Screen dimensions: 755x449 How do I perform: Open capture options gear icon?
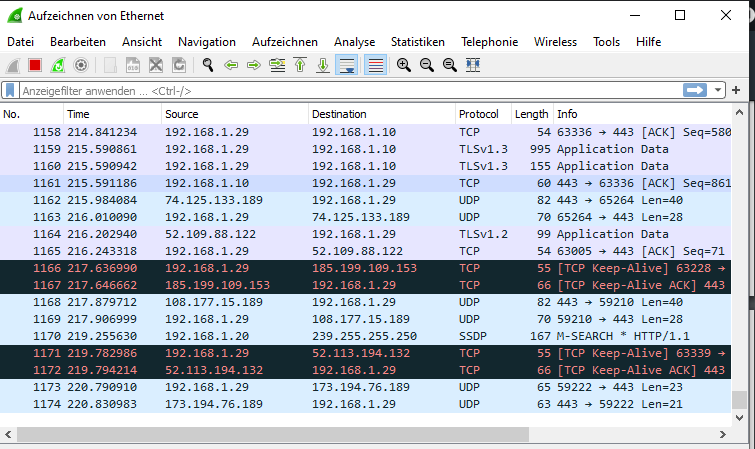click(x=81, y=65)
